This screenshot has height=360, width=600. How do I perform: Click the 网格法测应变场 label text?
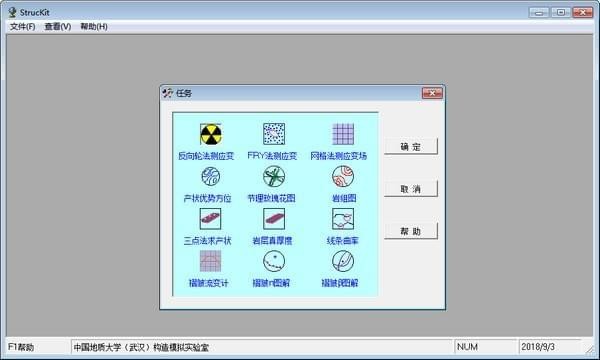click(339, 156)
